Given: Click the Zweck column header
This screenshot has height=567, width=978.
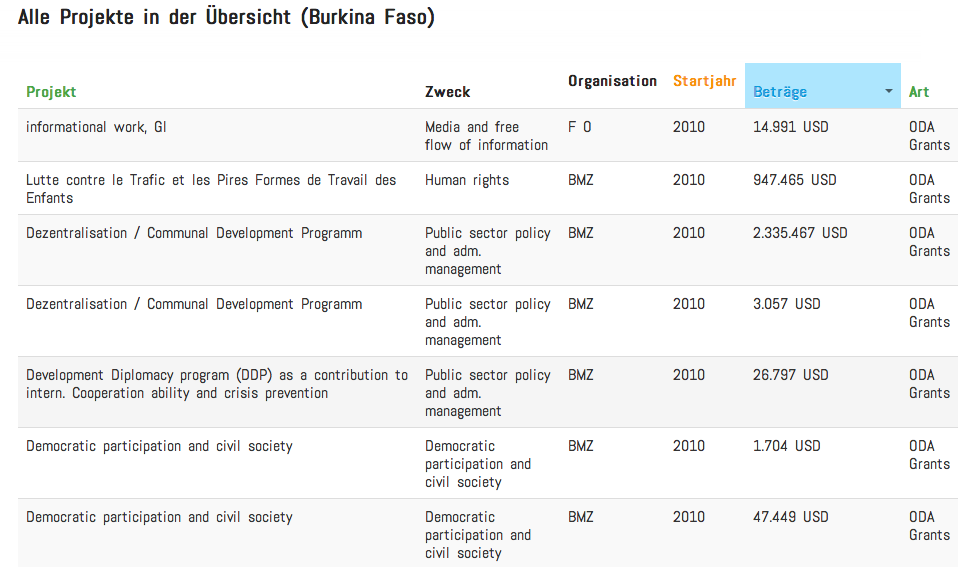Looking at the screenshot, I should [447, 92].
